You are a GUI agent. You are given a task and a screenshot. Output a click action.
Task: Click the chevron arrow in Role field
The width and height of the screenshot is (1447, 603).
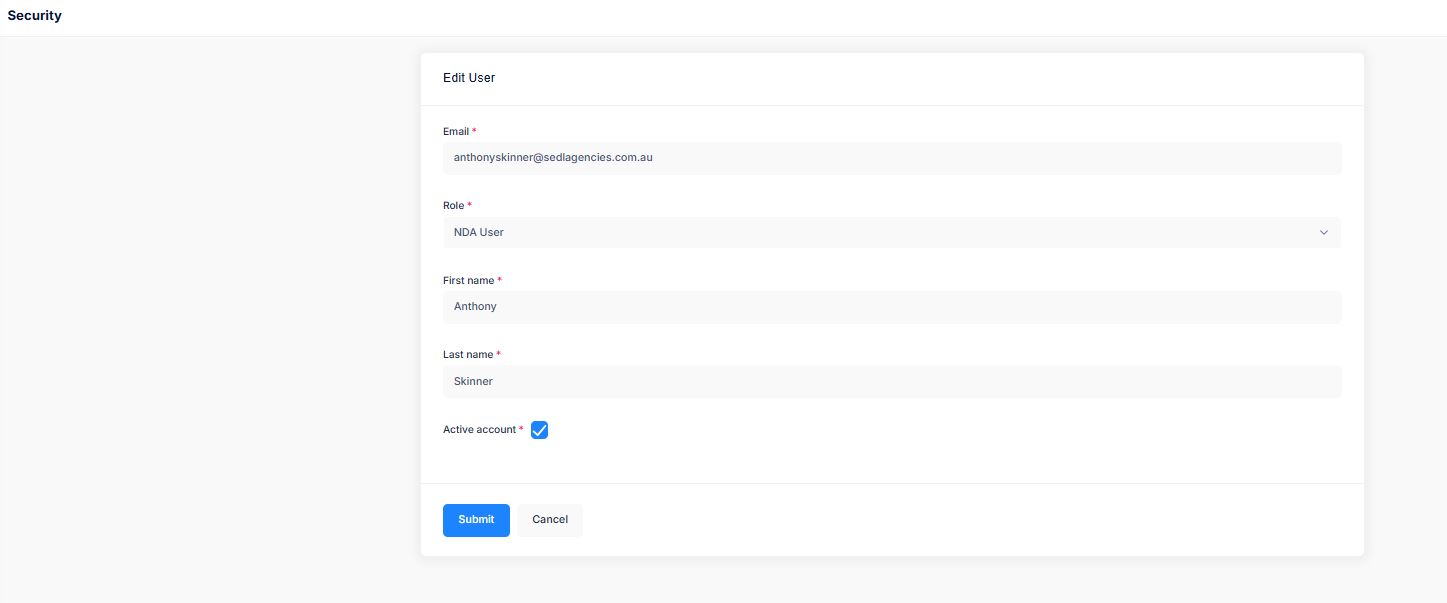click(1324, 232)
